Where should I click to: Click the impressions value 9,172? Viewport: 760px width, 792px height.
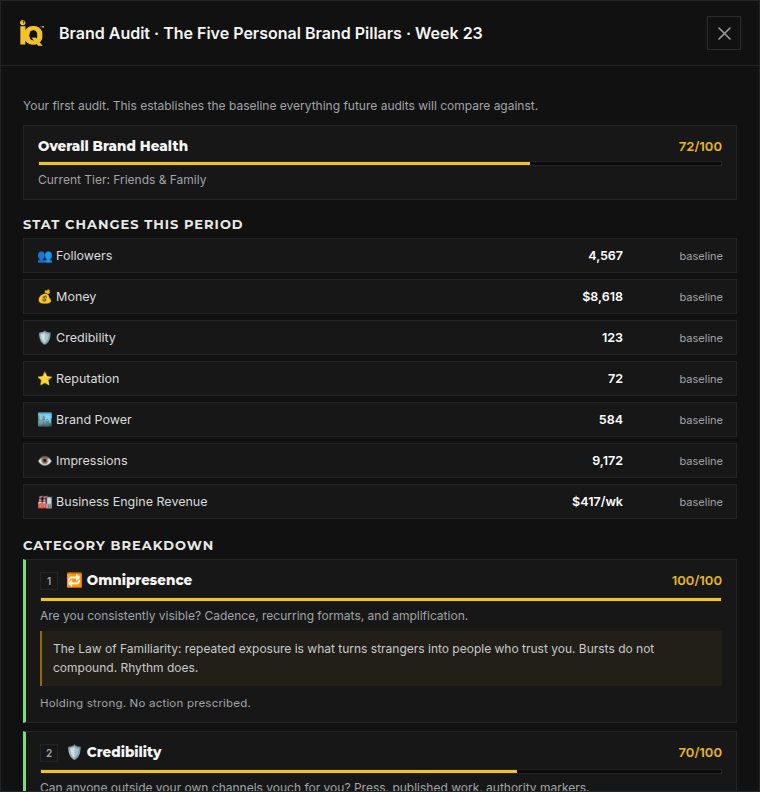607,461
